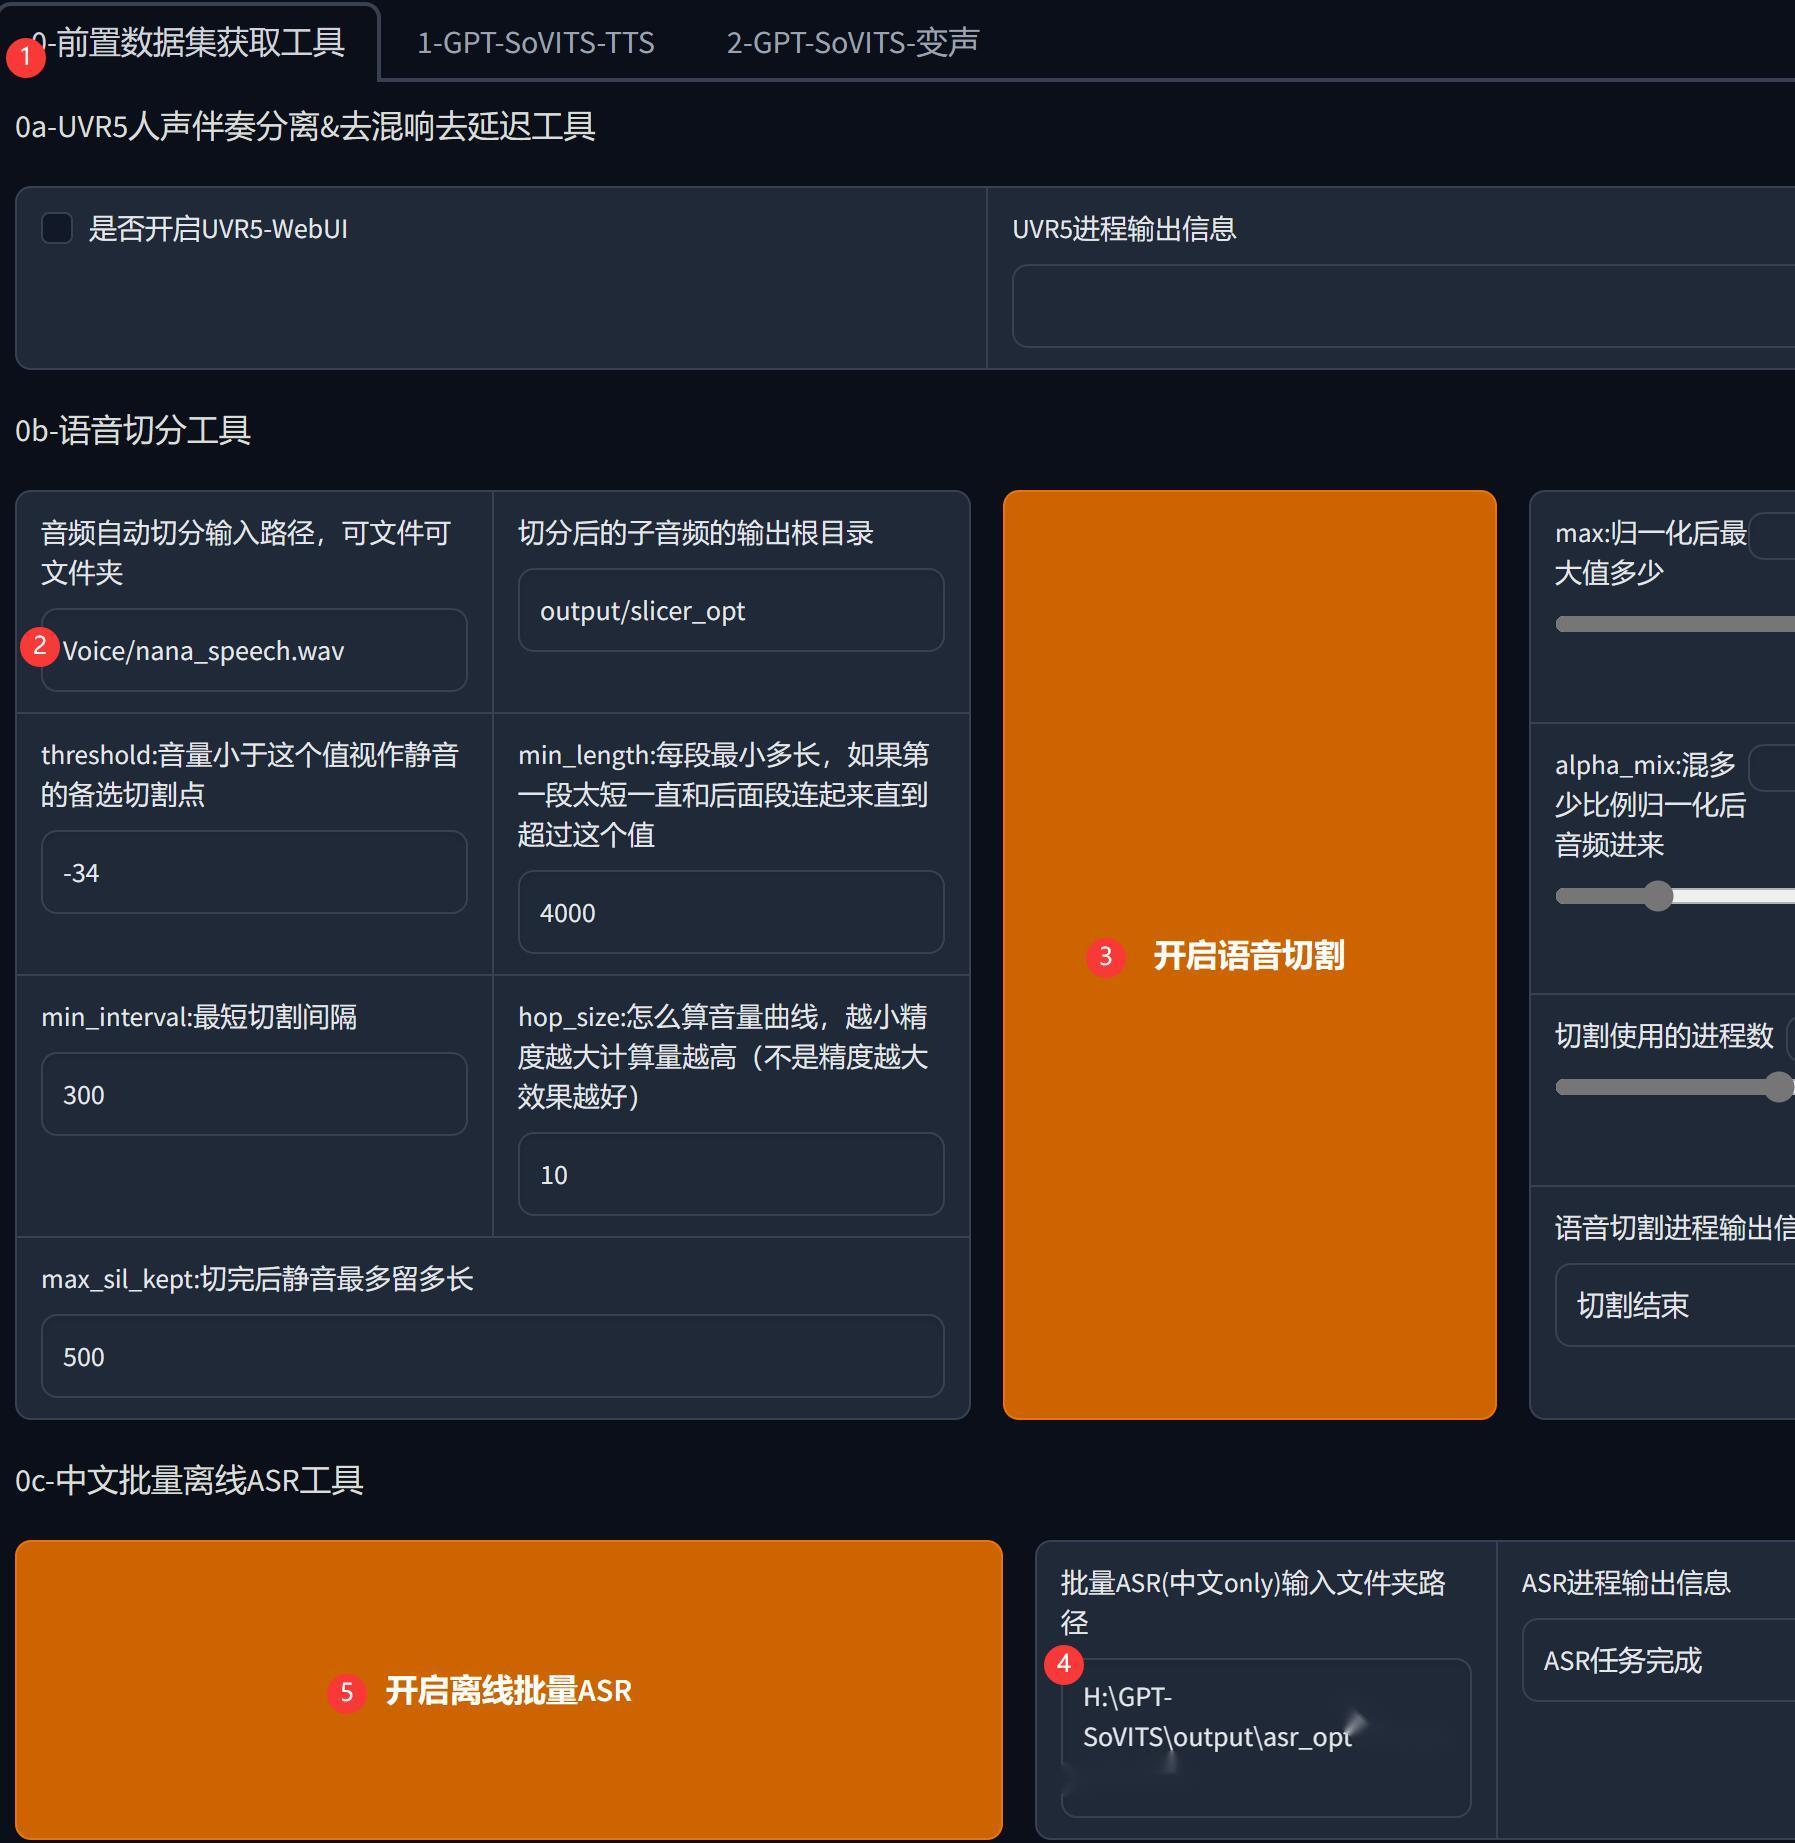Start slicing with the 开启语音切割 button
This screenshot has width=1795, height=1843.
pos(1249,955)
